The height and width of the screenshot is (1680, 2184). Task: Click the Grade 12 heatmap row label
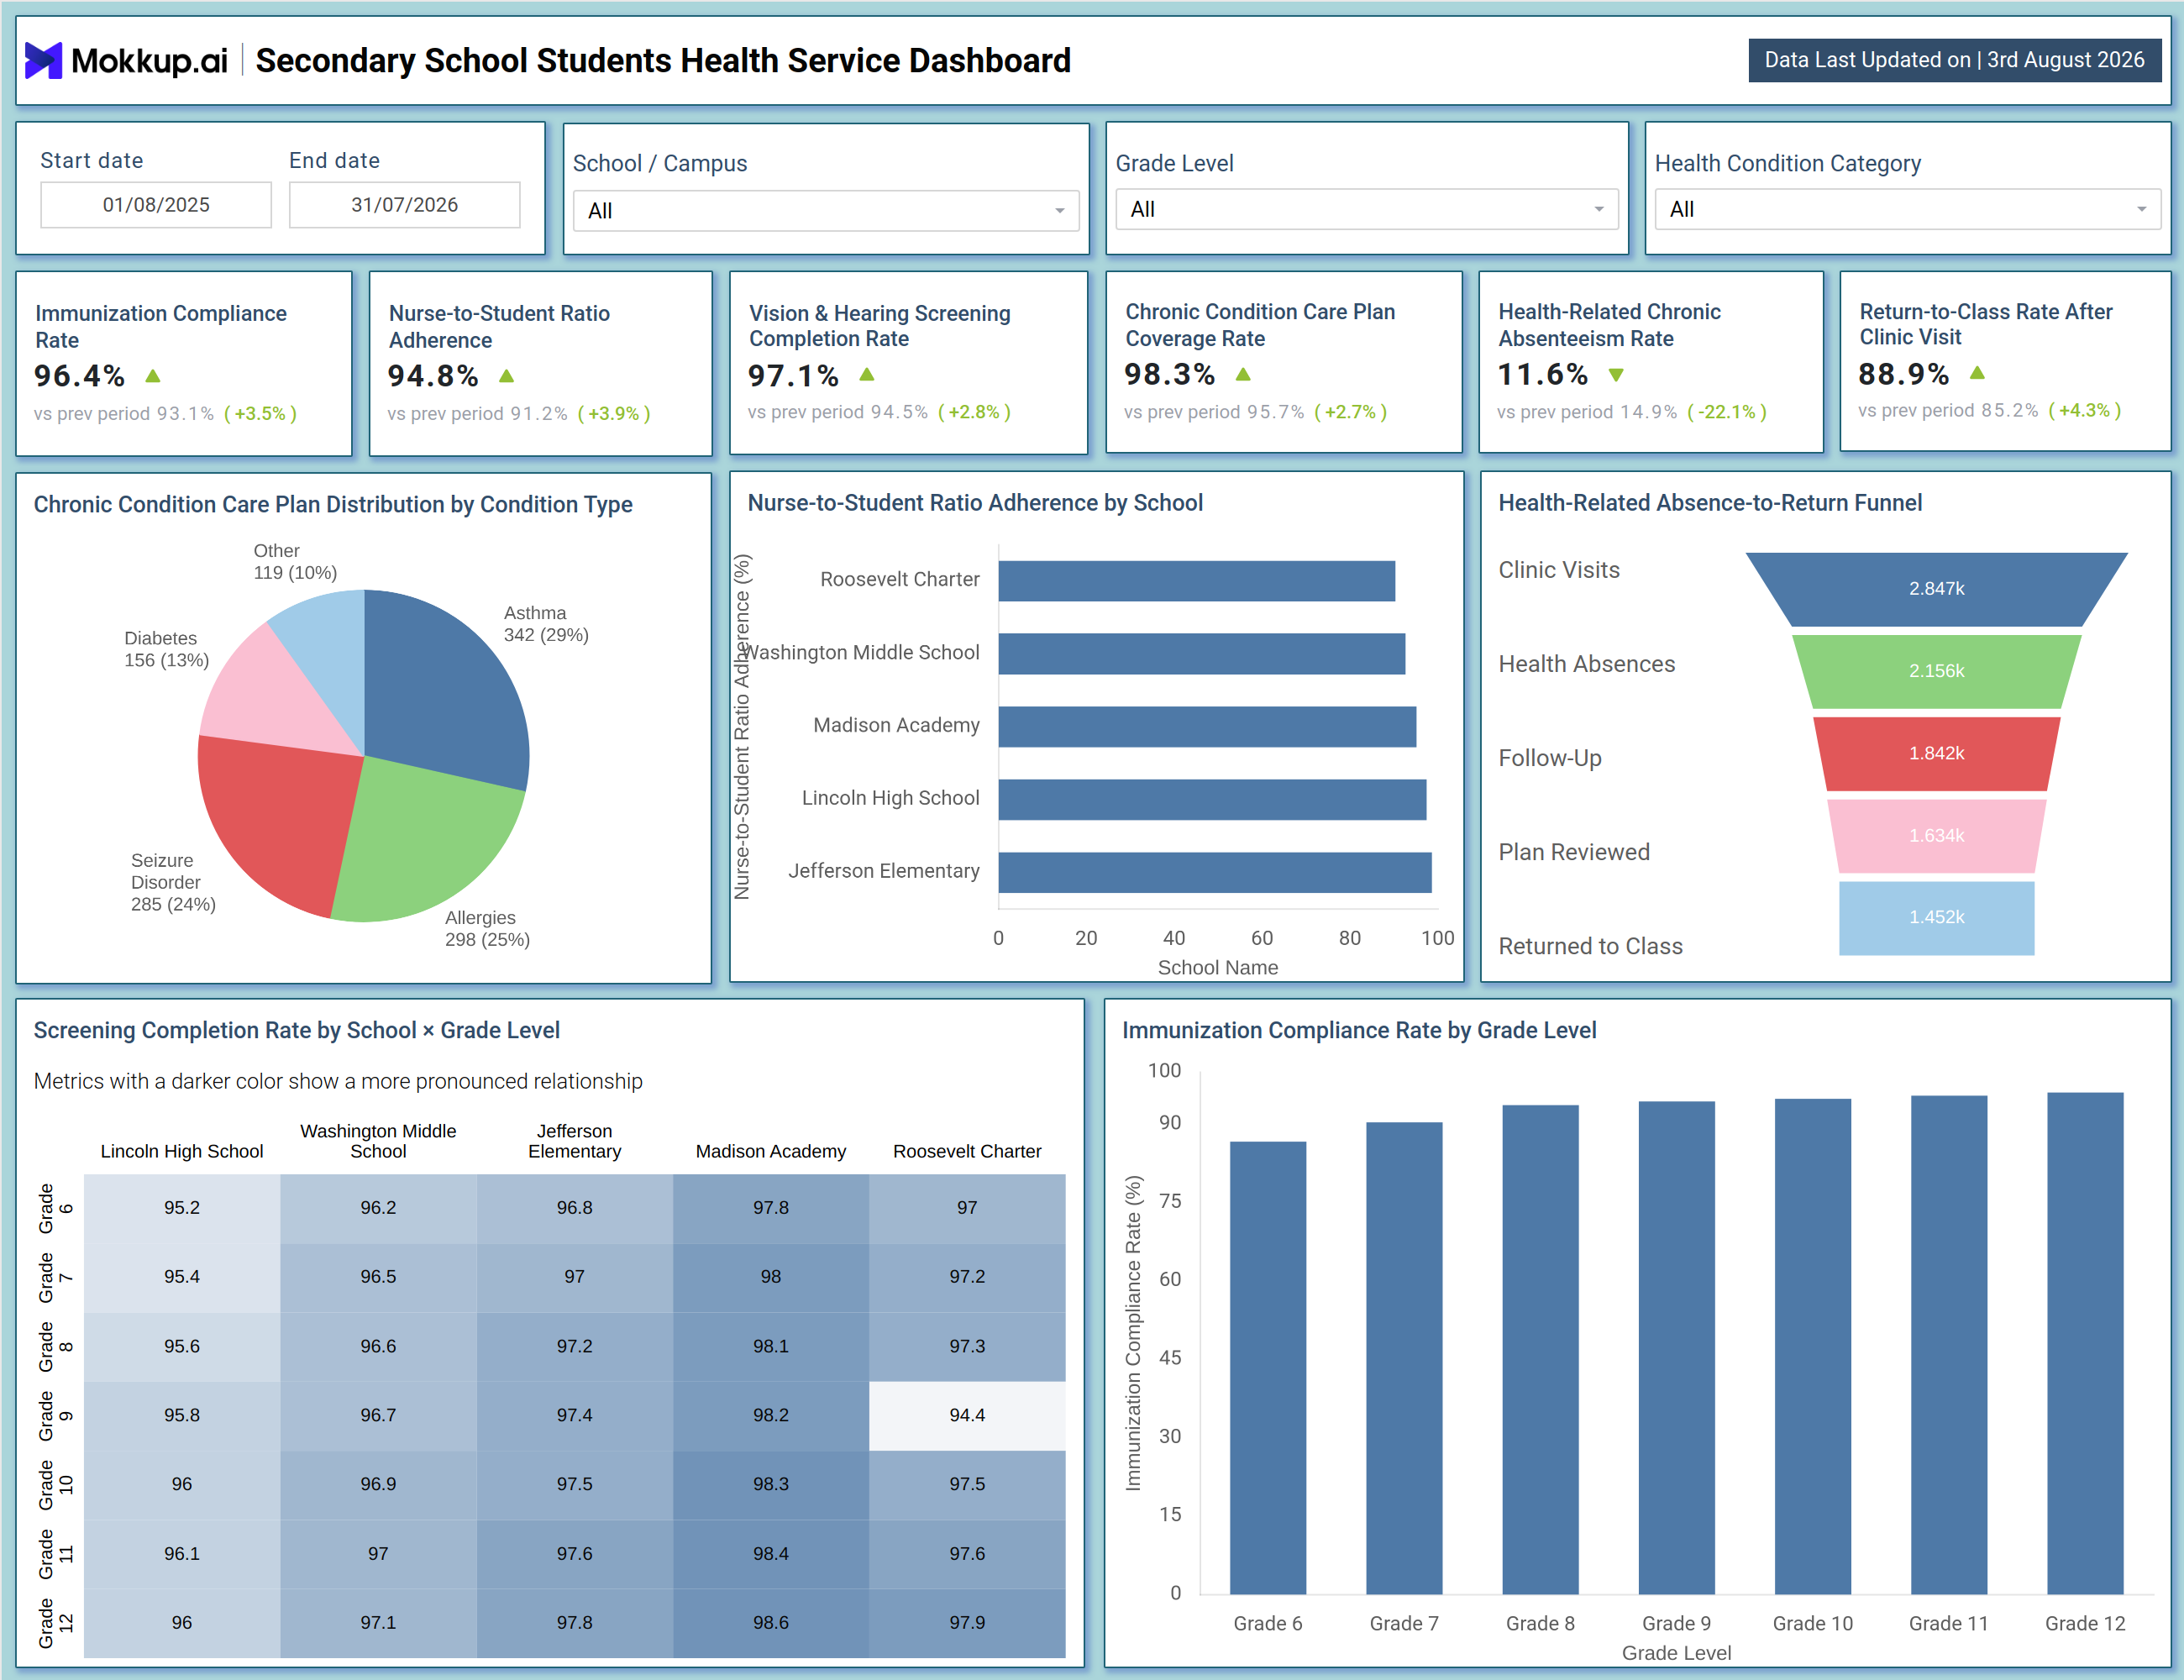[56, 1623]
